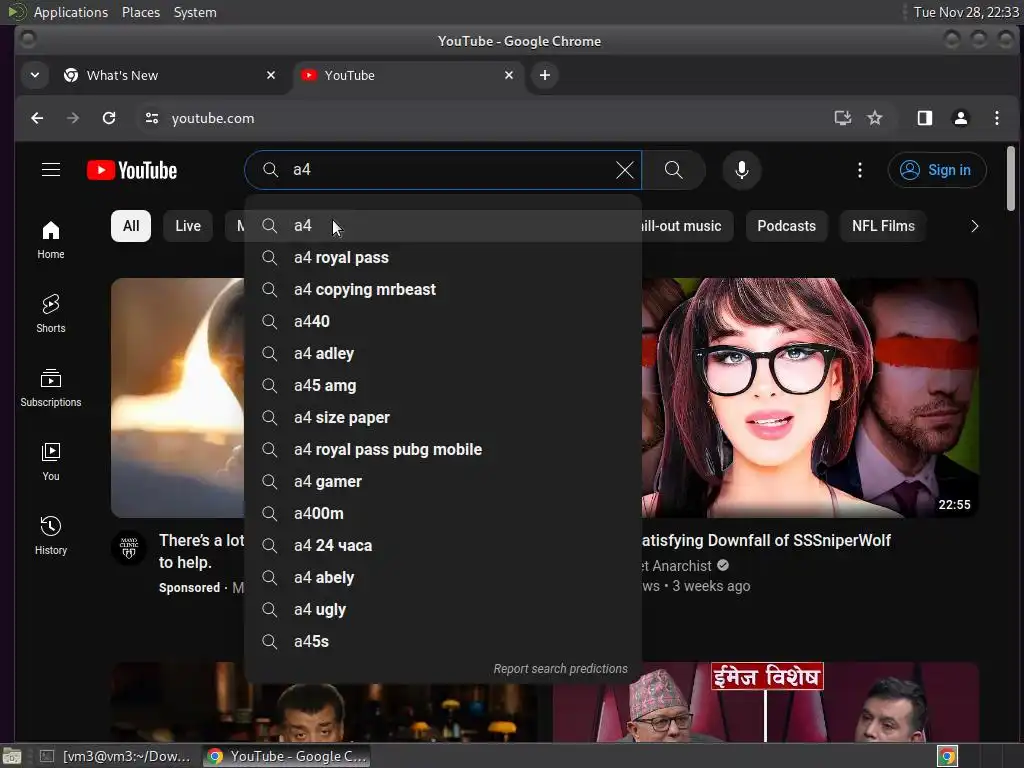Choose suggestion 'a4 royal pass pubg mobile'
1024x768 pixels.
(443, 450)
